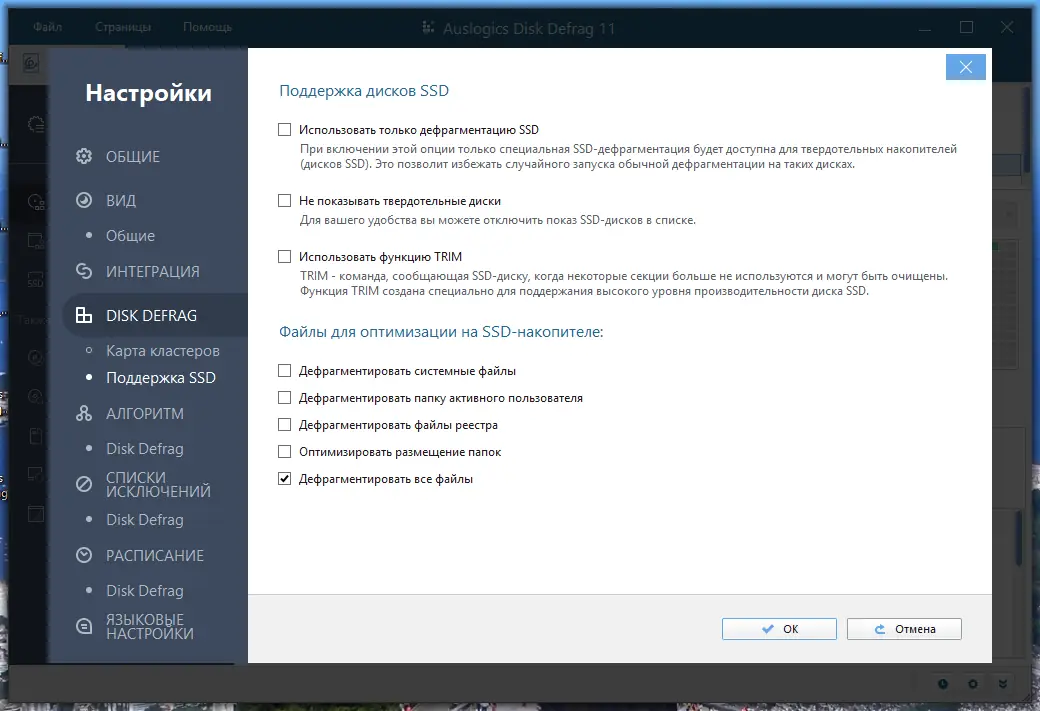Click 'Файлы для оптимизации на SSD-накопителе:' heading
Screen dimensions: 1040x711
(x=441, y=332)
